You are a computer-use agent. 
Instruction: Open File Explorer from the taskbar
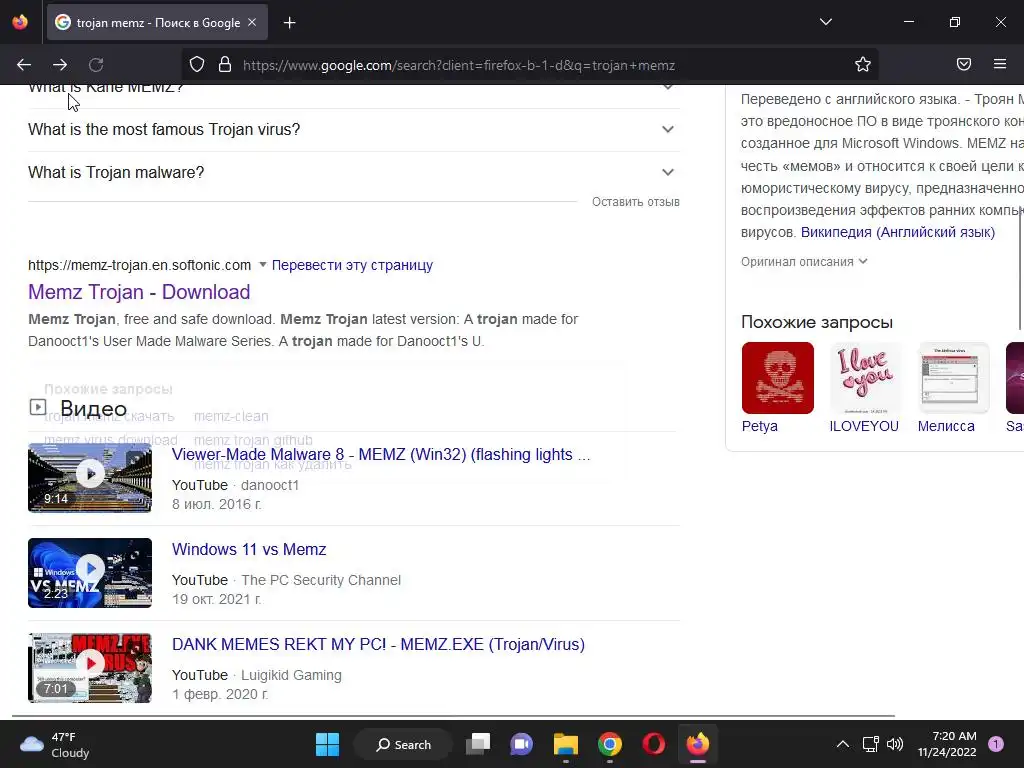[x=566, y=744]
